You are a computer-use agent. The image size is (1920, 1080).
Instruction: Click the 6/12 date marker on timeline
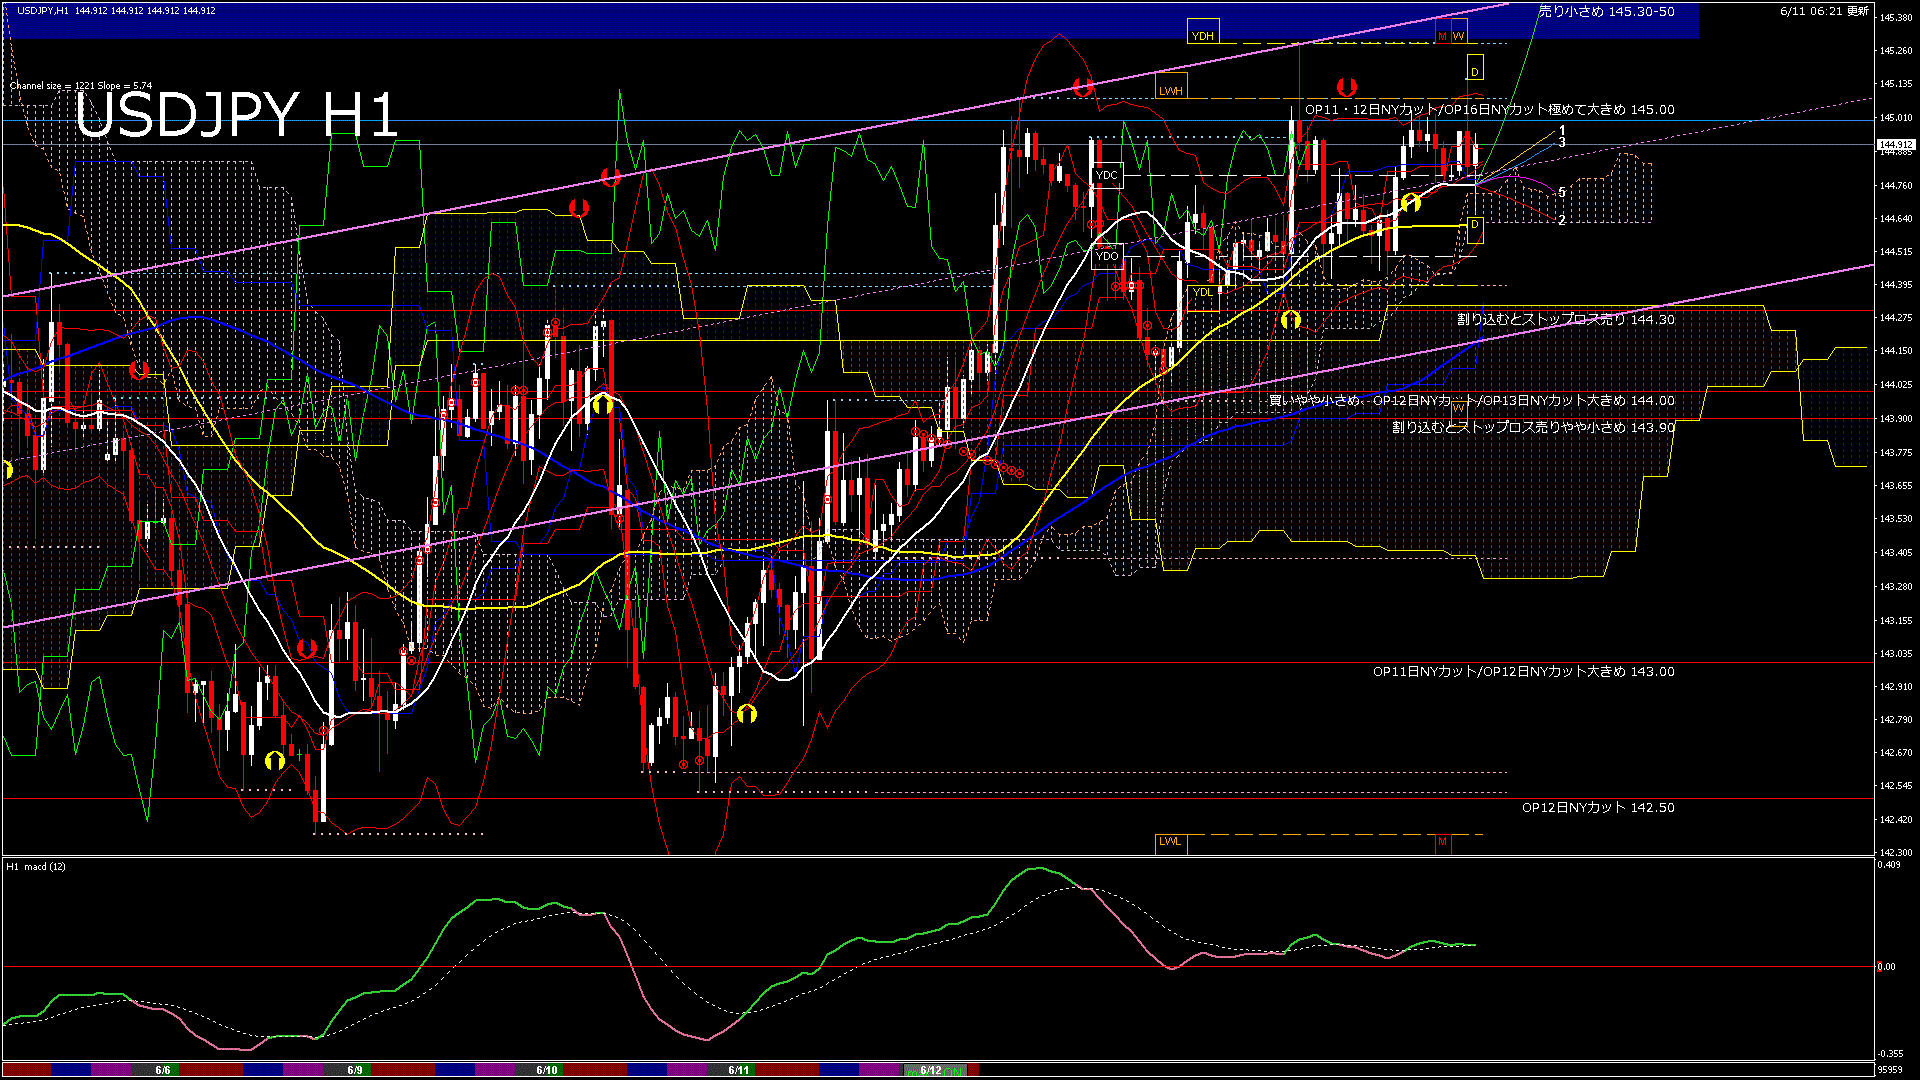coord(931,1070)
